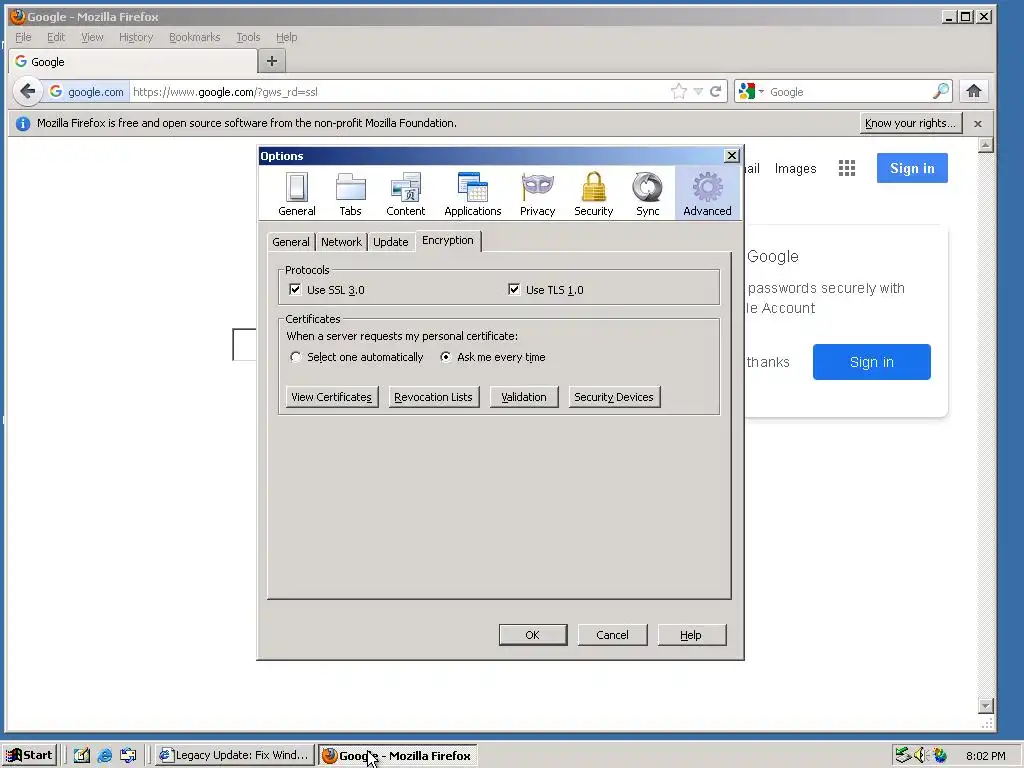This screenshot has width=1024, height=768.
Task: Open the Privacy mask category
Action: [537, 193]
